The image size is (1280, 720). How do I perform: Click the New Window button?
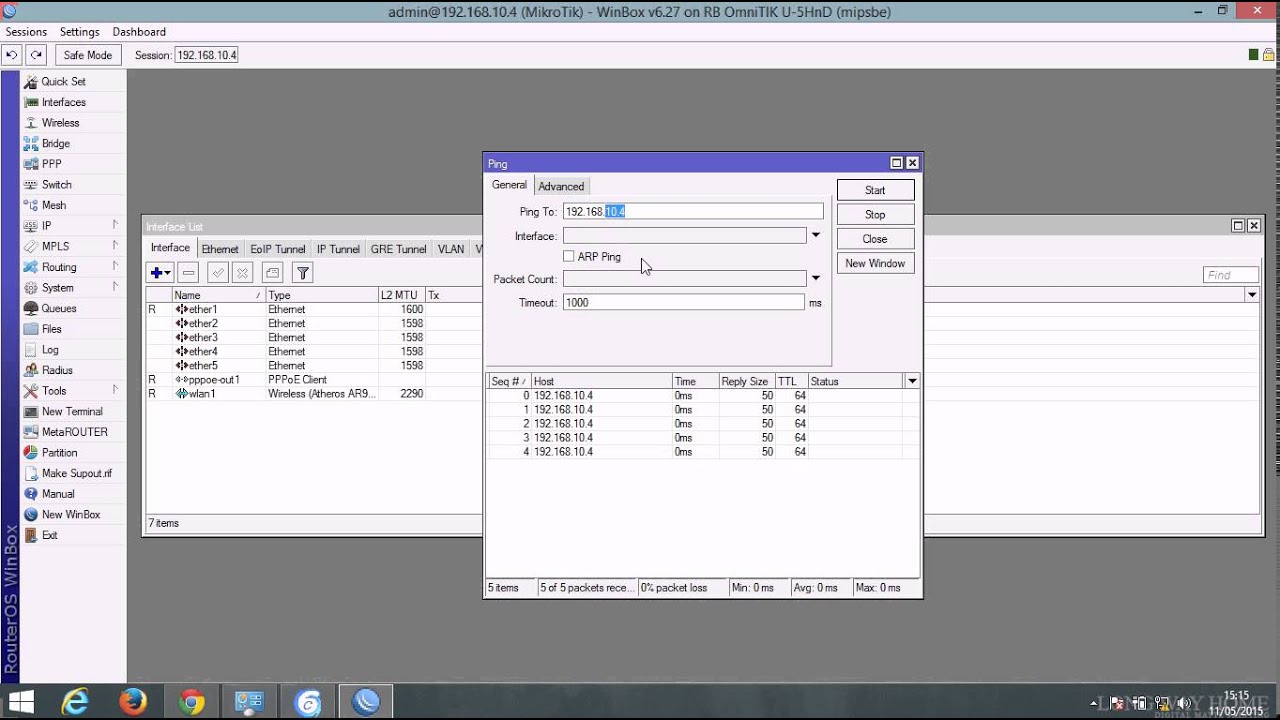[x=875, y=263]
